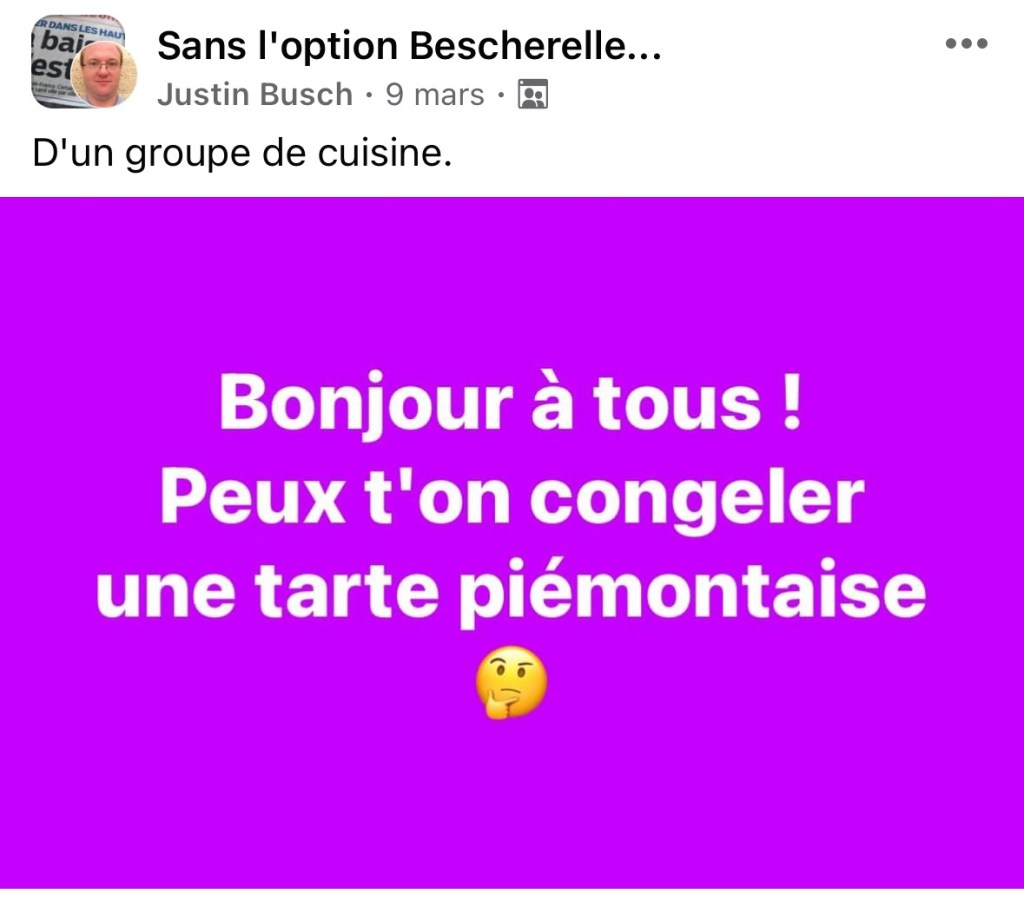The height and width of the screenshot is (900, 1024).
Task: Tap the Bonjour à tous ! headline
Action: (x=510, y=404)
